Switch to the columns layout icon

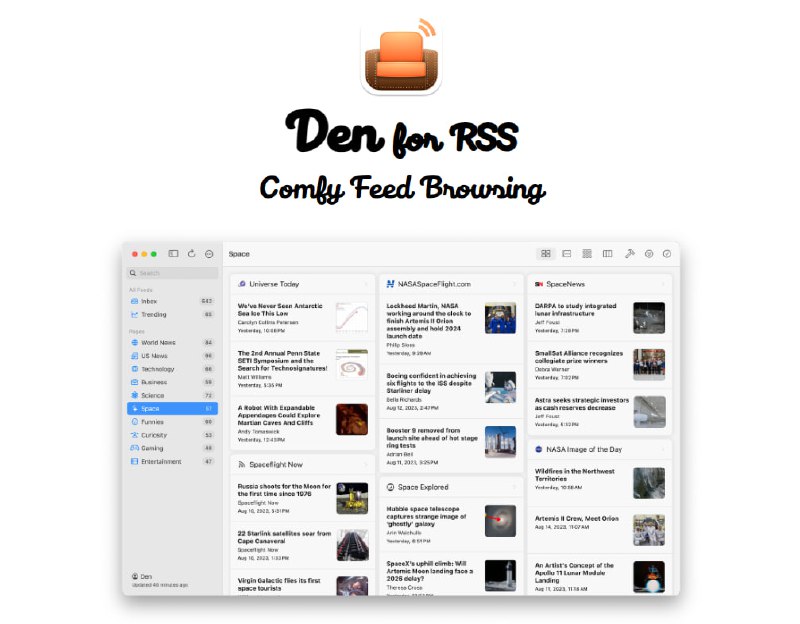(608, 253)
